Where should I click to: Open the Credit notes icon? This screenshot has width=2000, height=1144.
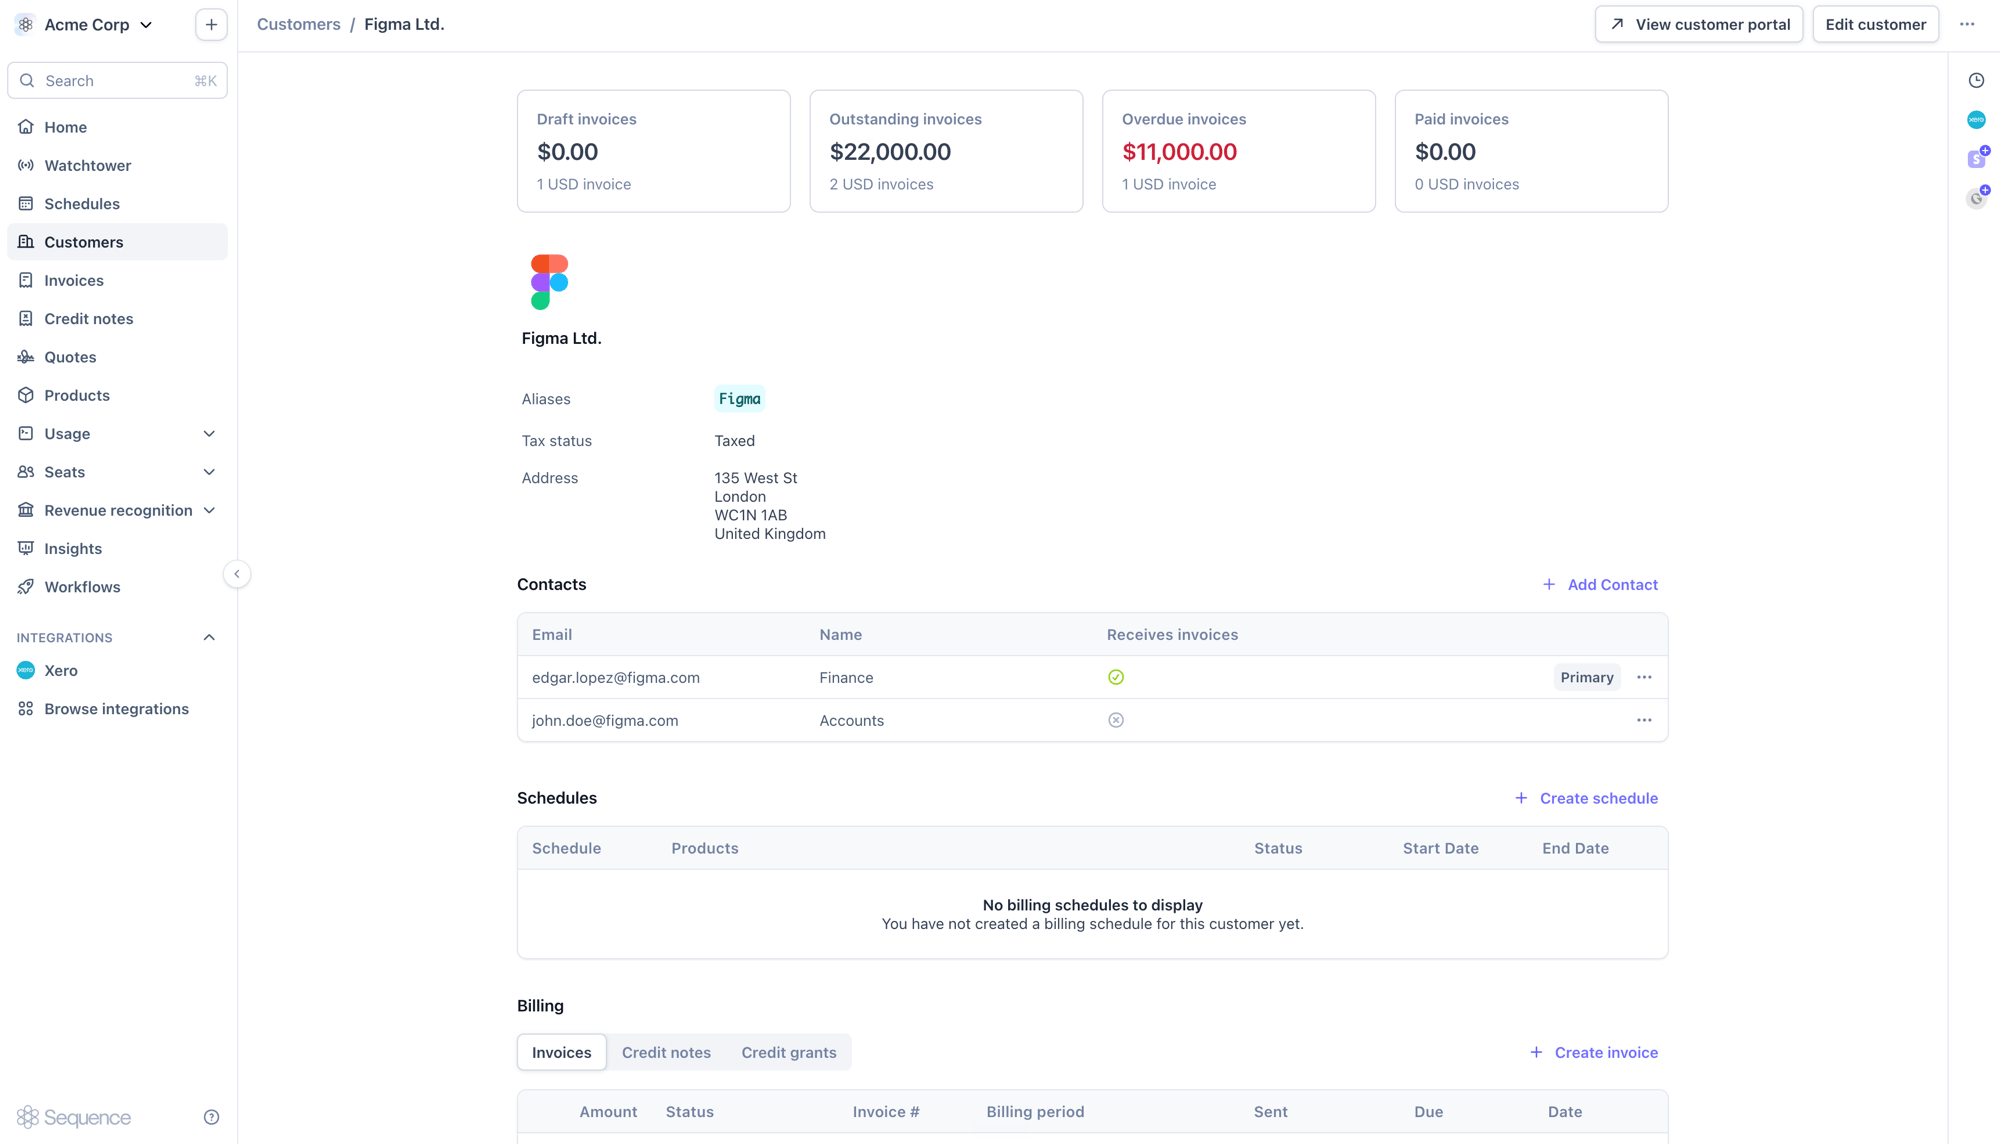26,318
